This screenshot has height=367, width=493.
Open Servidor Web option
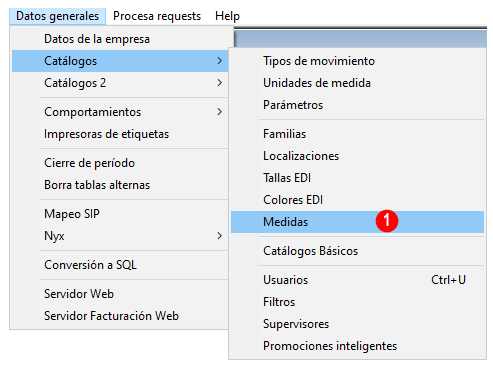[120, 294]
